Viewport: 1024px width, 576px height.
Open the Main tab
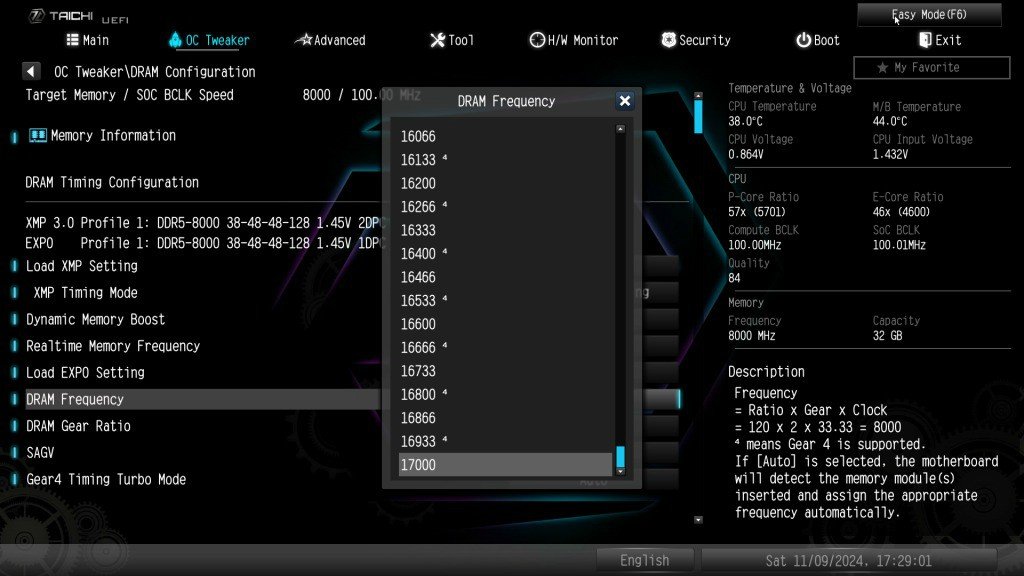click(x=88, y=40)
